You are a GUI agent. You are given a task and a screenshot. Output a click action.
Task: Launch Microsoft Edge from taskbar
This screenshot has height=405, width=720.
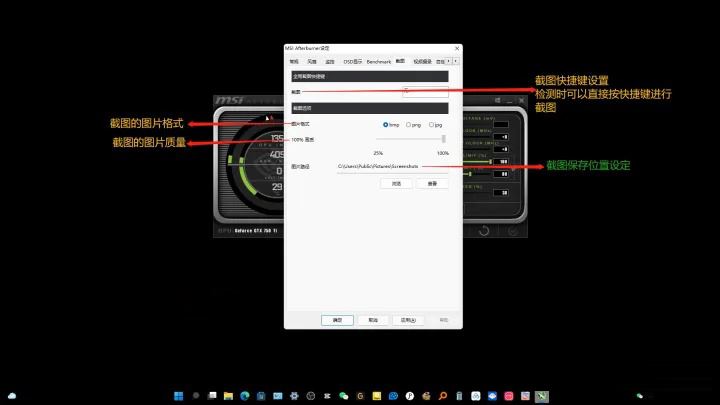[245, 396]
